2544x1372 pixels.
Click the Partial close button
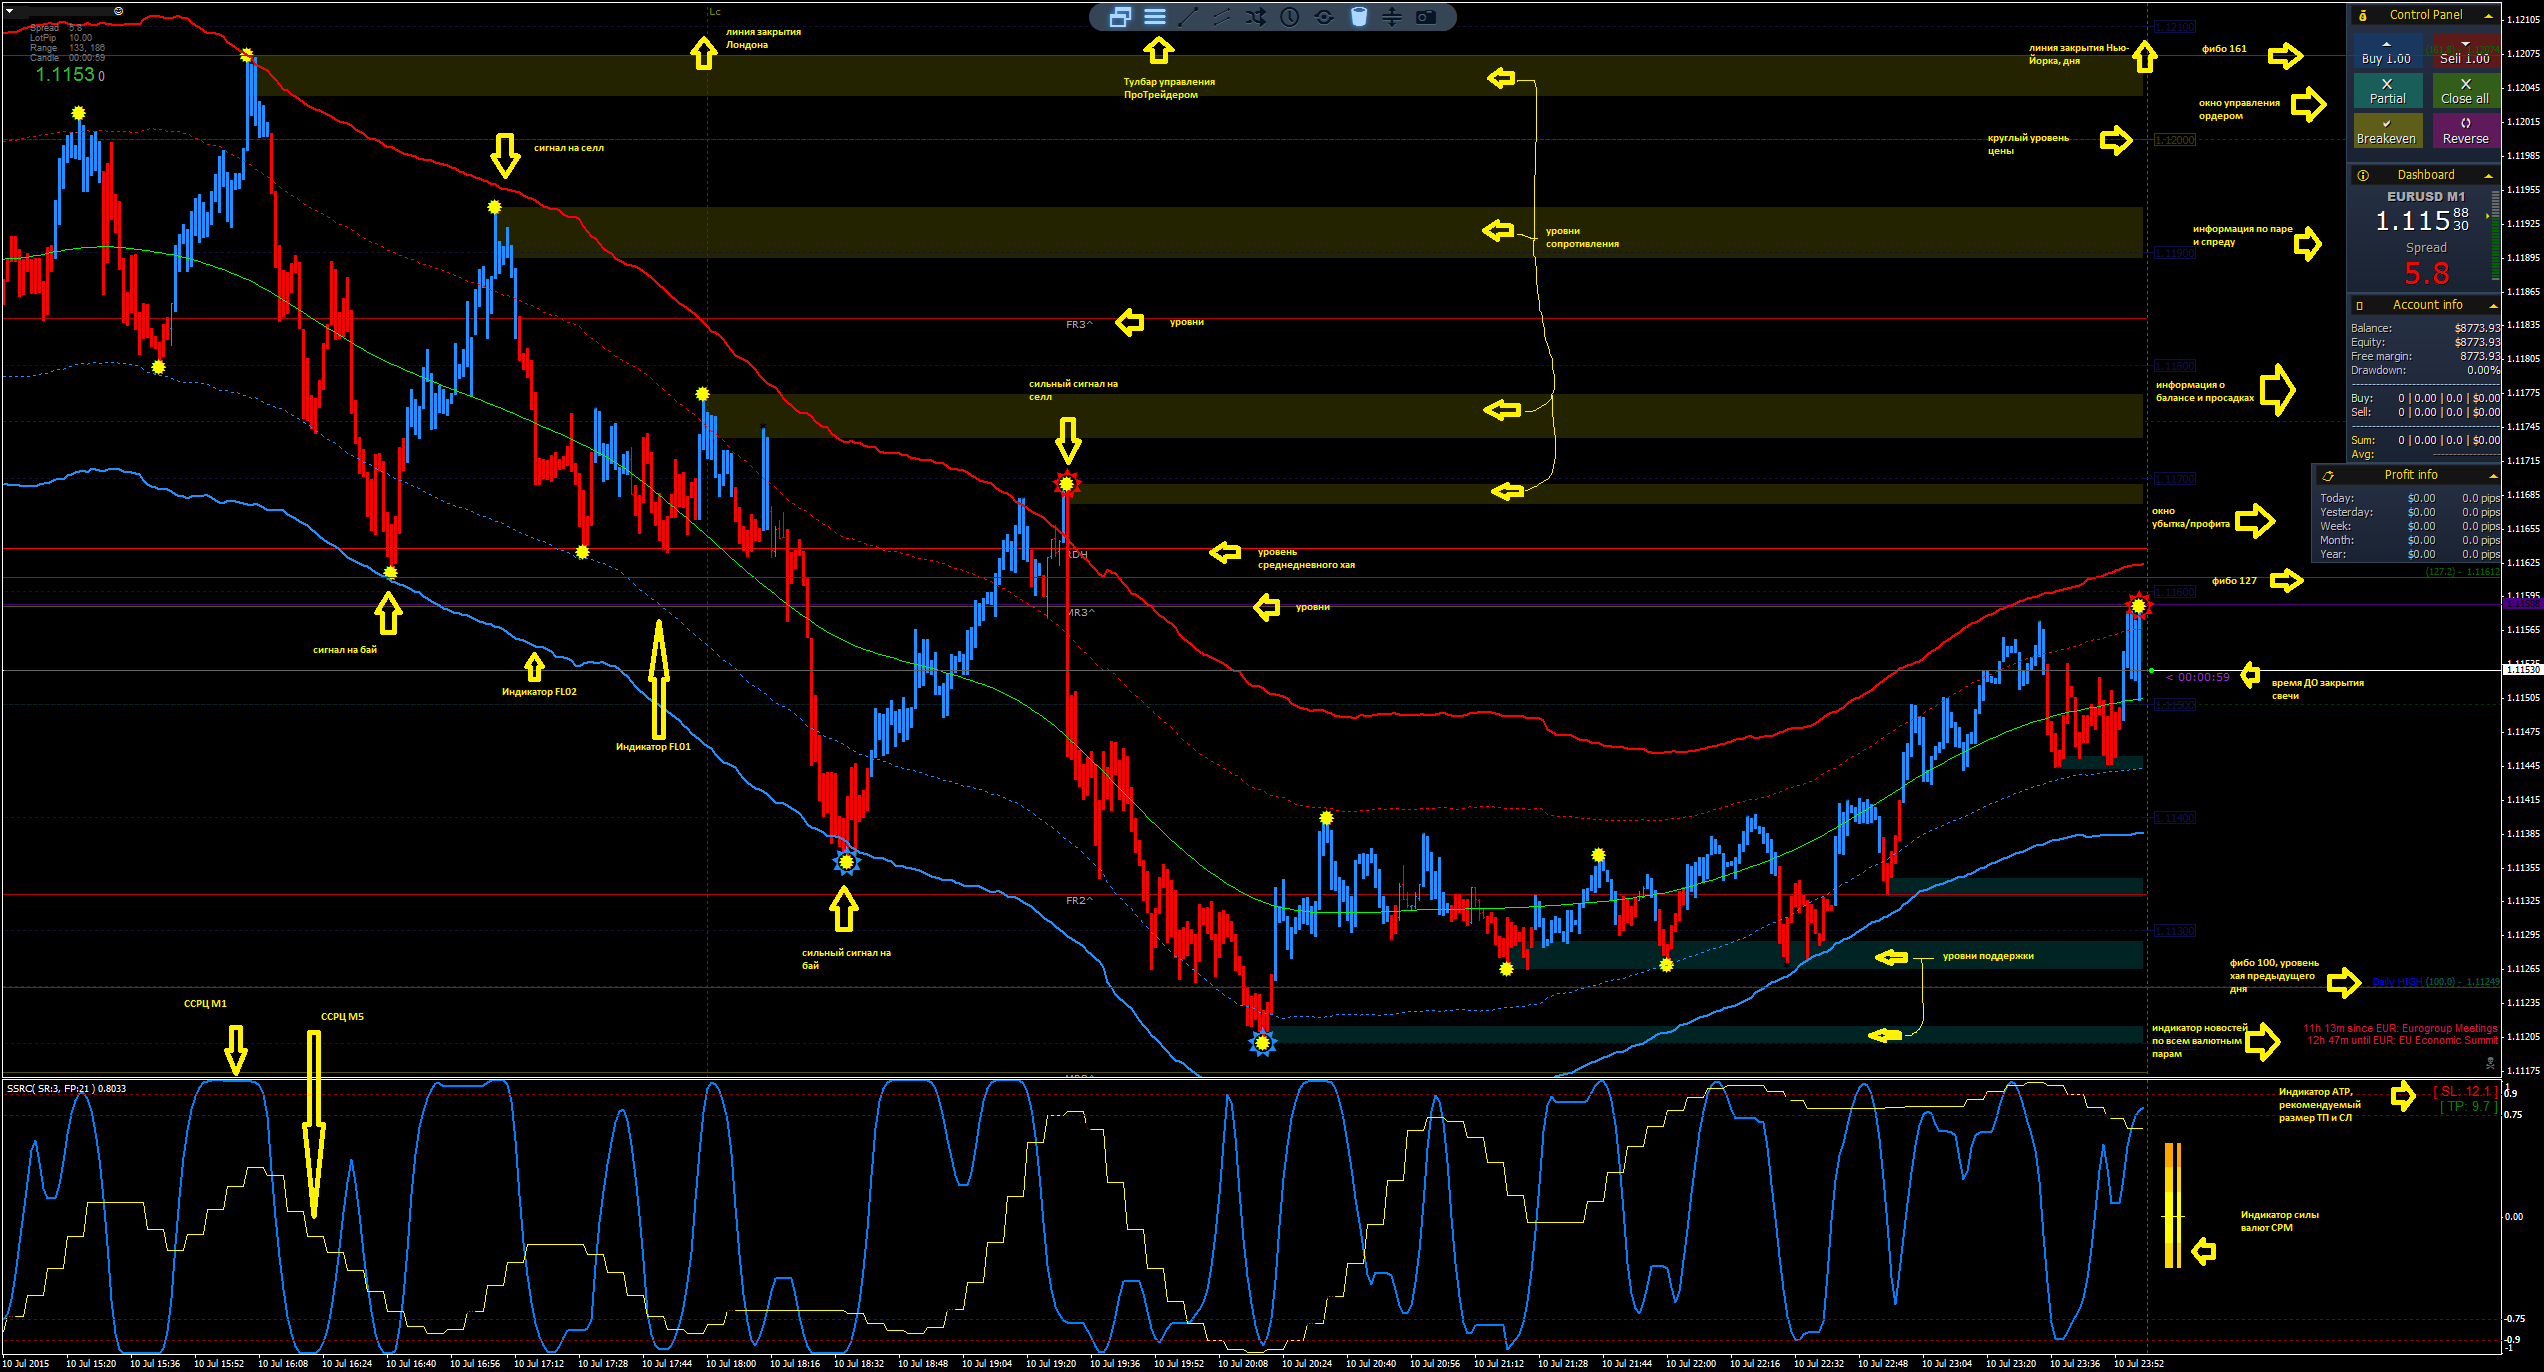(2386, 91)
